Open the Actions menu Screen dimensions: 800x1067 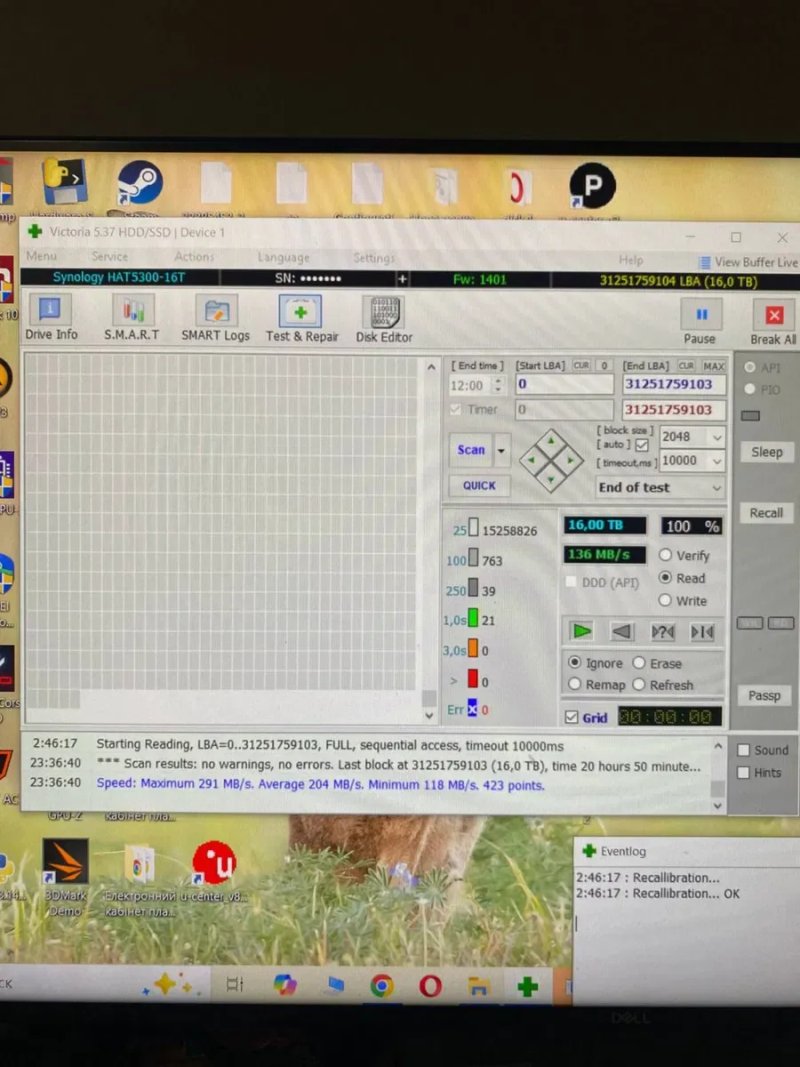point(194,257)
